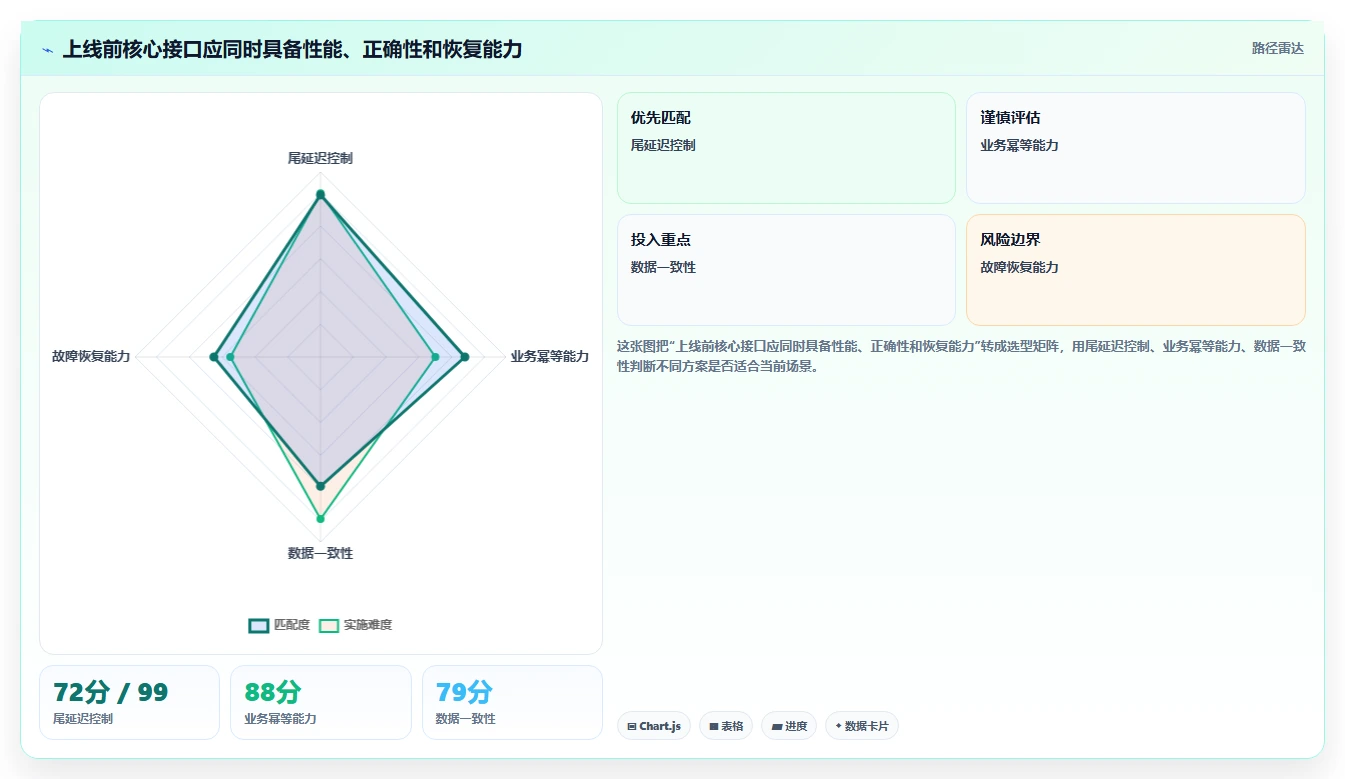Click the lightning icon beside the title

tap(48, 50)
